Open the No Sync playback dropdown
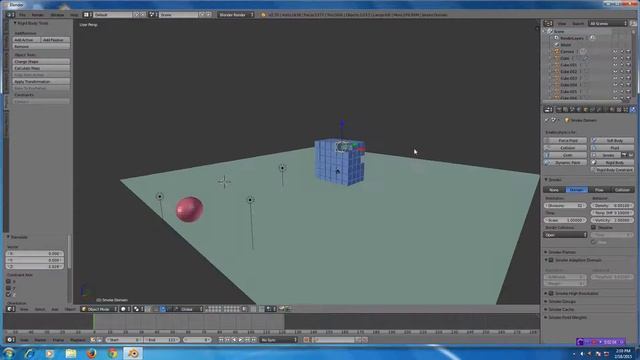Image resolution: width=640 pixels, height=360 pixels. click(279, 340)
